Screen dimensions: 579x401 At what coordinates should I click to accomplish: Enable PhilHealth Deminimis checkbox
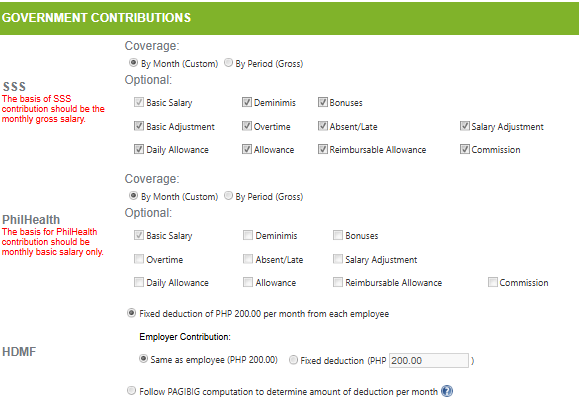tap(248, 235)
